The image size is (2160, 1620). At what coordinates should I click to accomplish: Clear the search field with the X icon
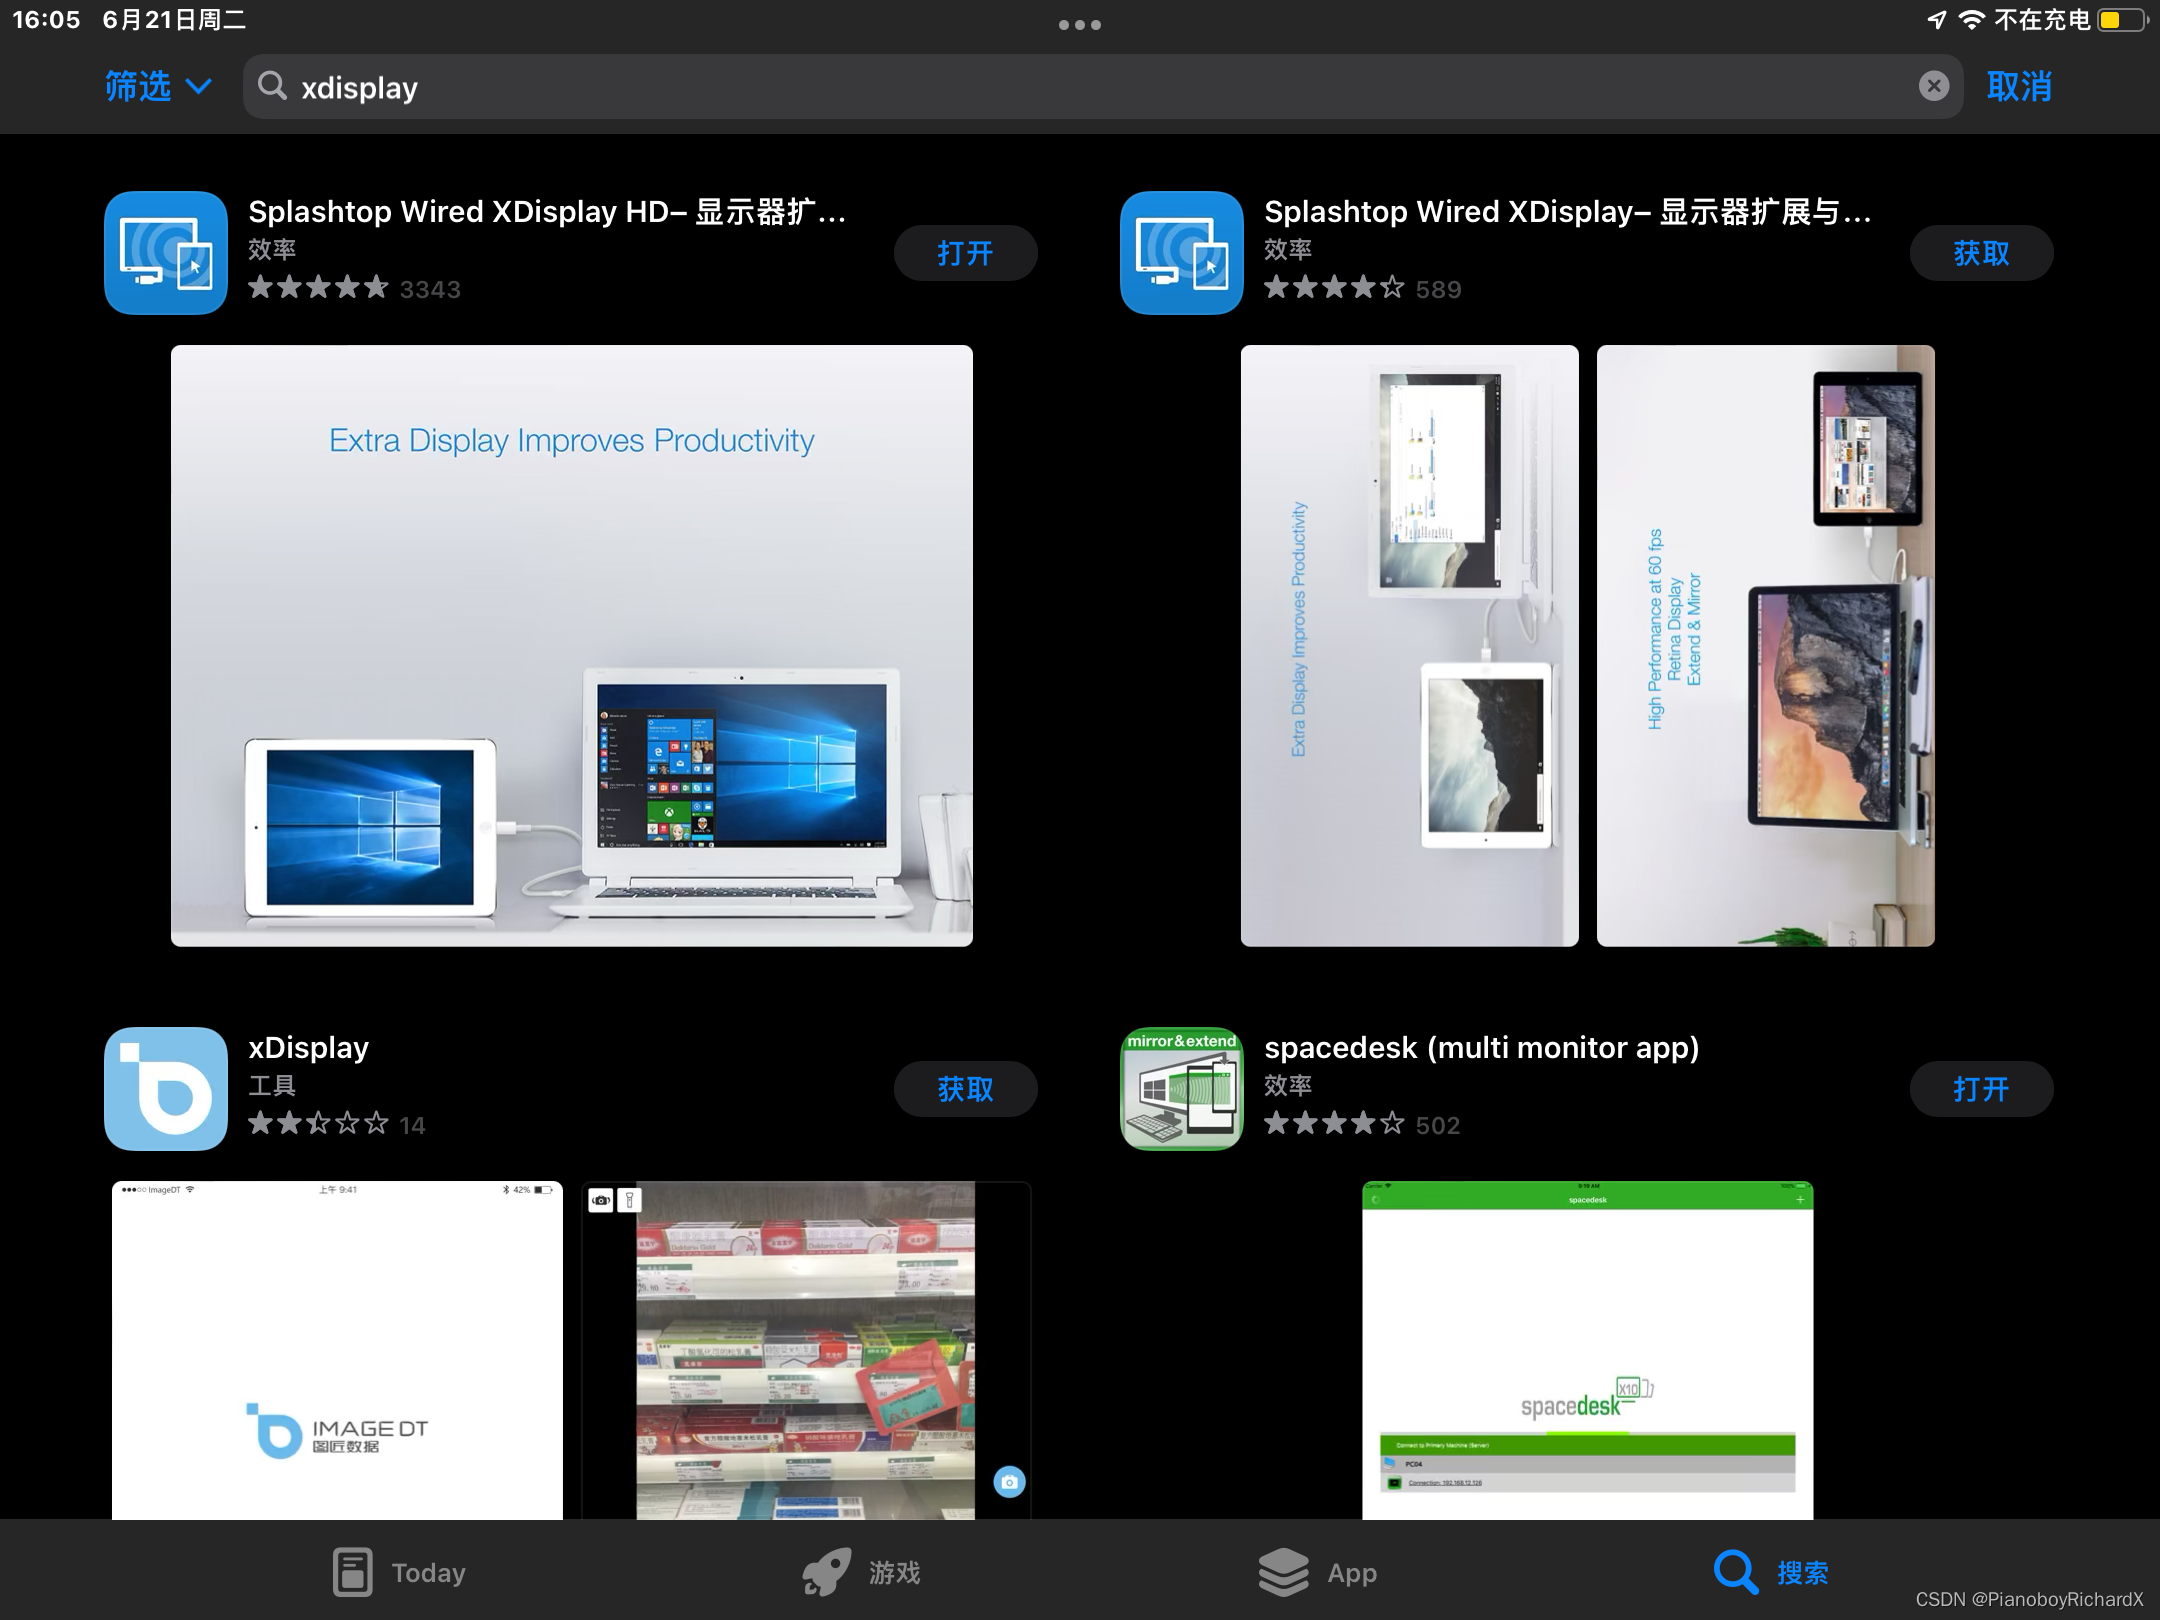coord(1934,86)
